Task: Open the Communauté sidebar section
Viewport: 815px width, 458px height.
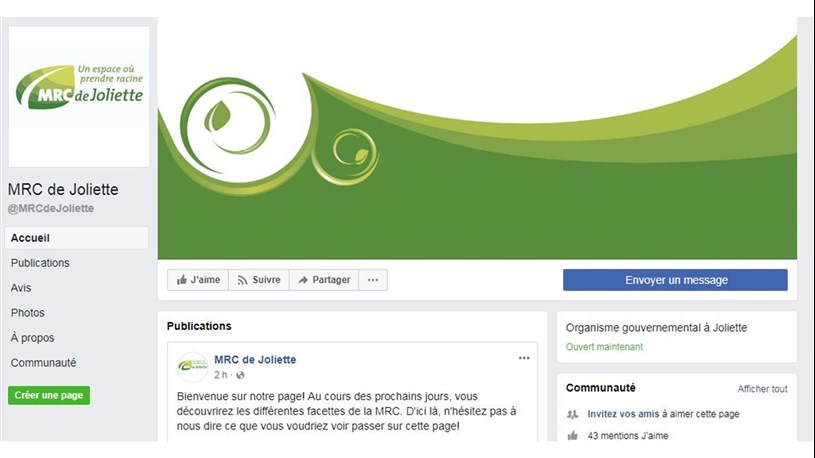Action: (44, 363)
